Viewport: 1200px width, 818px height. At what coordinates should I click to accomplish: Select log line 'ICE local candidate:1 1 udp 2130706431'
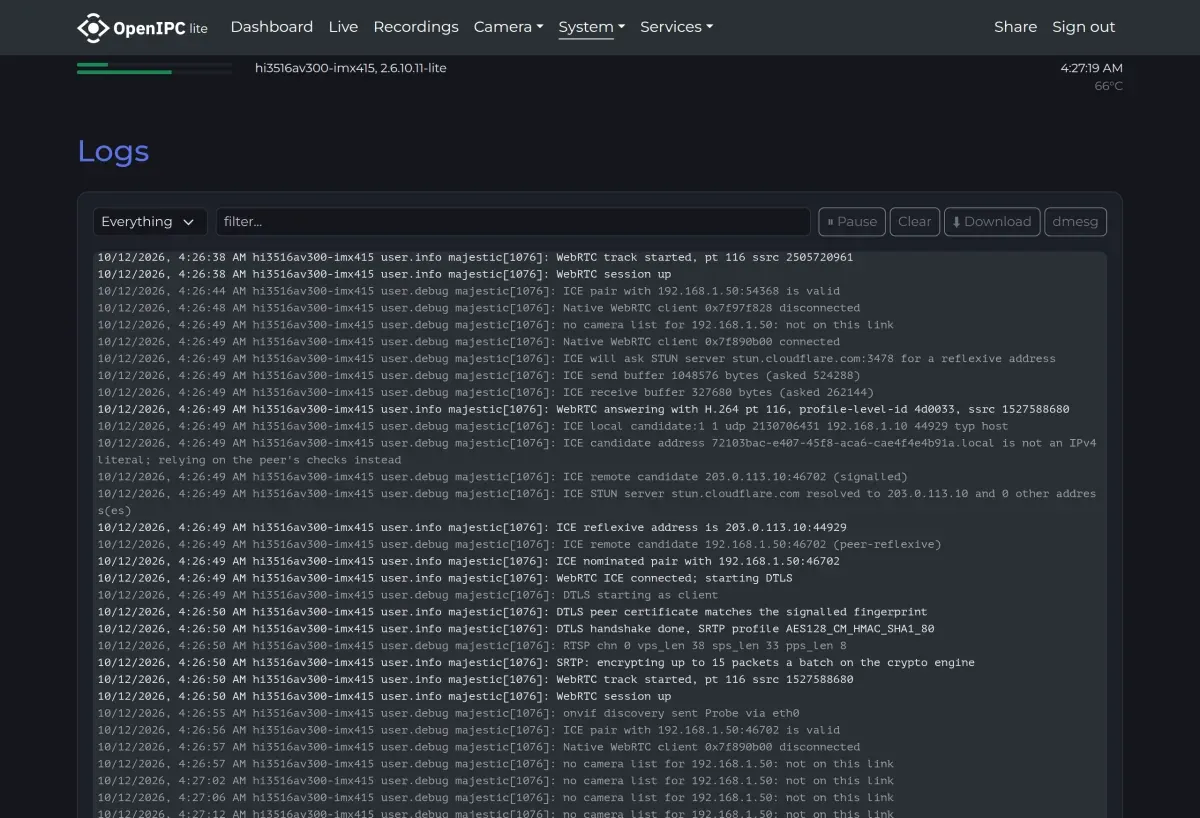pyautogui.click(x=553, y=427)
